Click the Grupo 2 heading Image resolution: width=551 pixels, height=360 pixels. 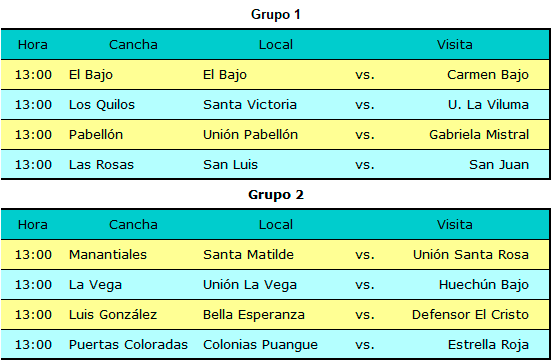[276, 195]
